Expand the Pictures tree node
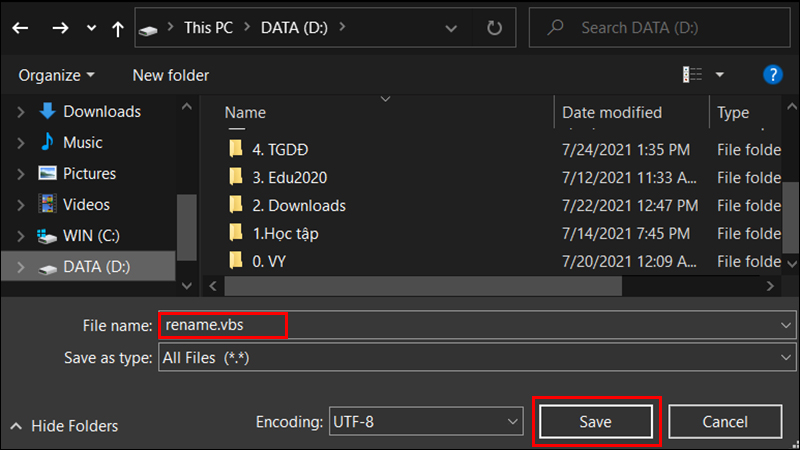Screen dimensions: 800x450 (20, 174)
